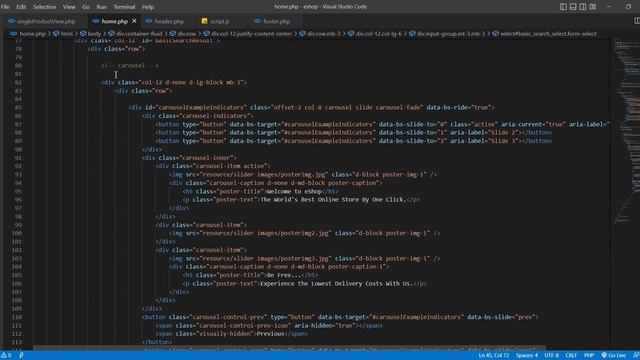Click the div.input-group.mt-3.mb-3 breadcrumb

(451, 34)
